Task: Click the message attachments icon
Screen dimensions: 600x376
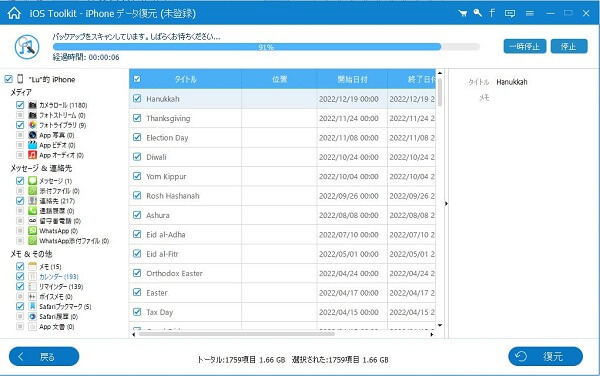Action: click(33, 190)
